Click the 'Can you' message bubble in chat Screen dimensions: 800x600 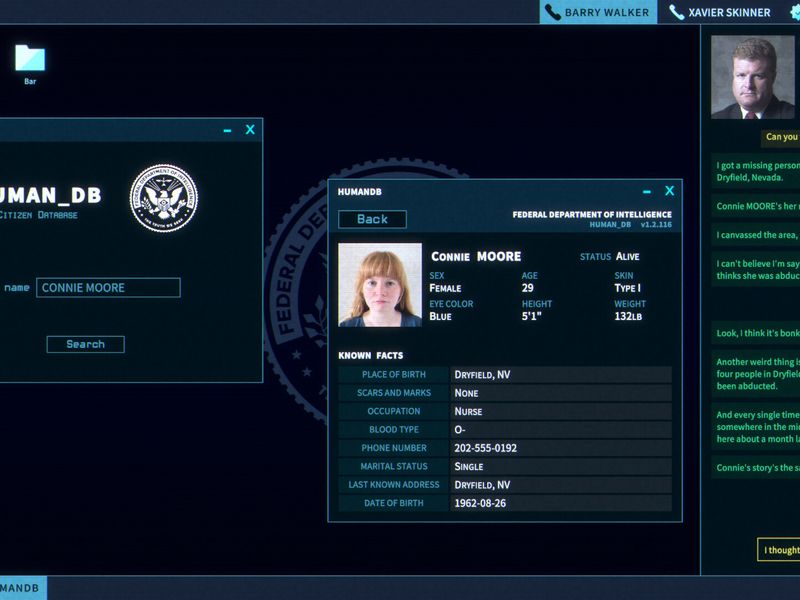[x=781, y=137]
